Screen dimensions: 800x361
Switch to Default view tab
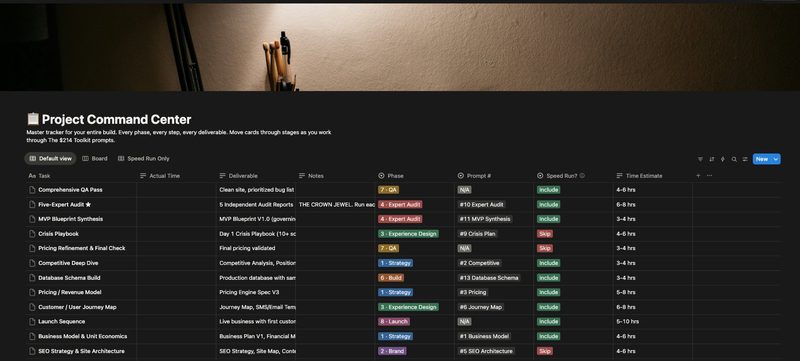(x=51, y=159)
